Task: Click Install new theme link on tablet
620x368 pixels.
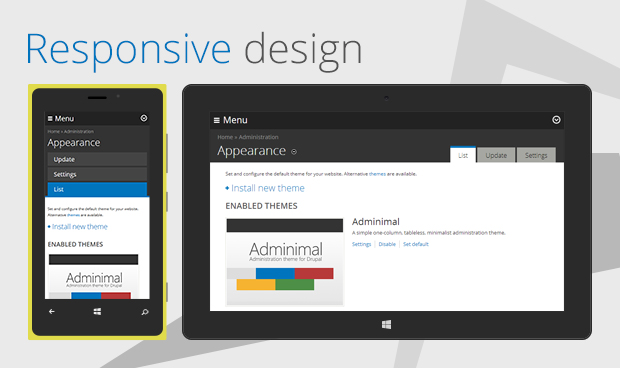Action: click(x=268, y=188)
